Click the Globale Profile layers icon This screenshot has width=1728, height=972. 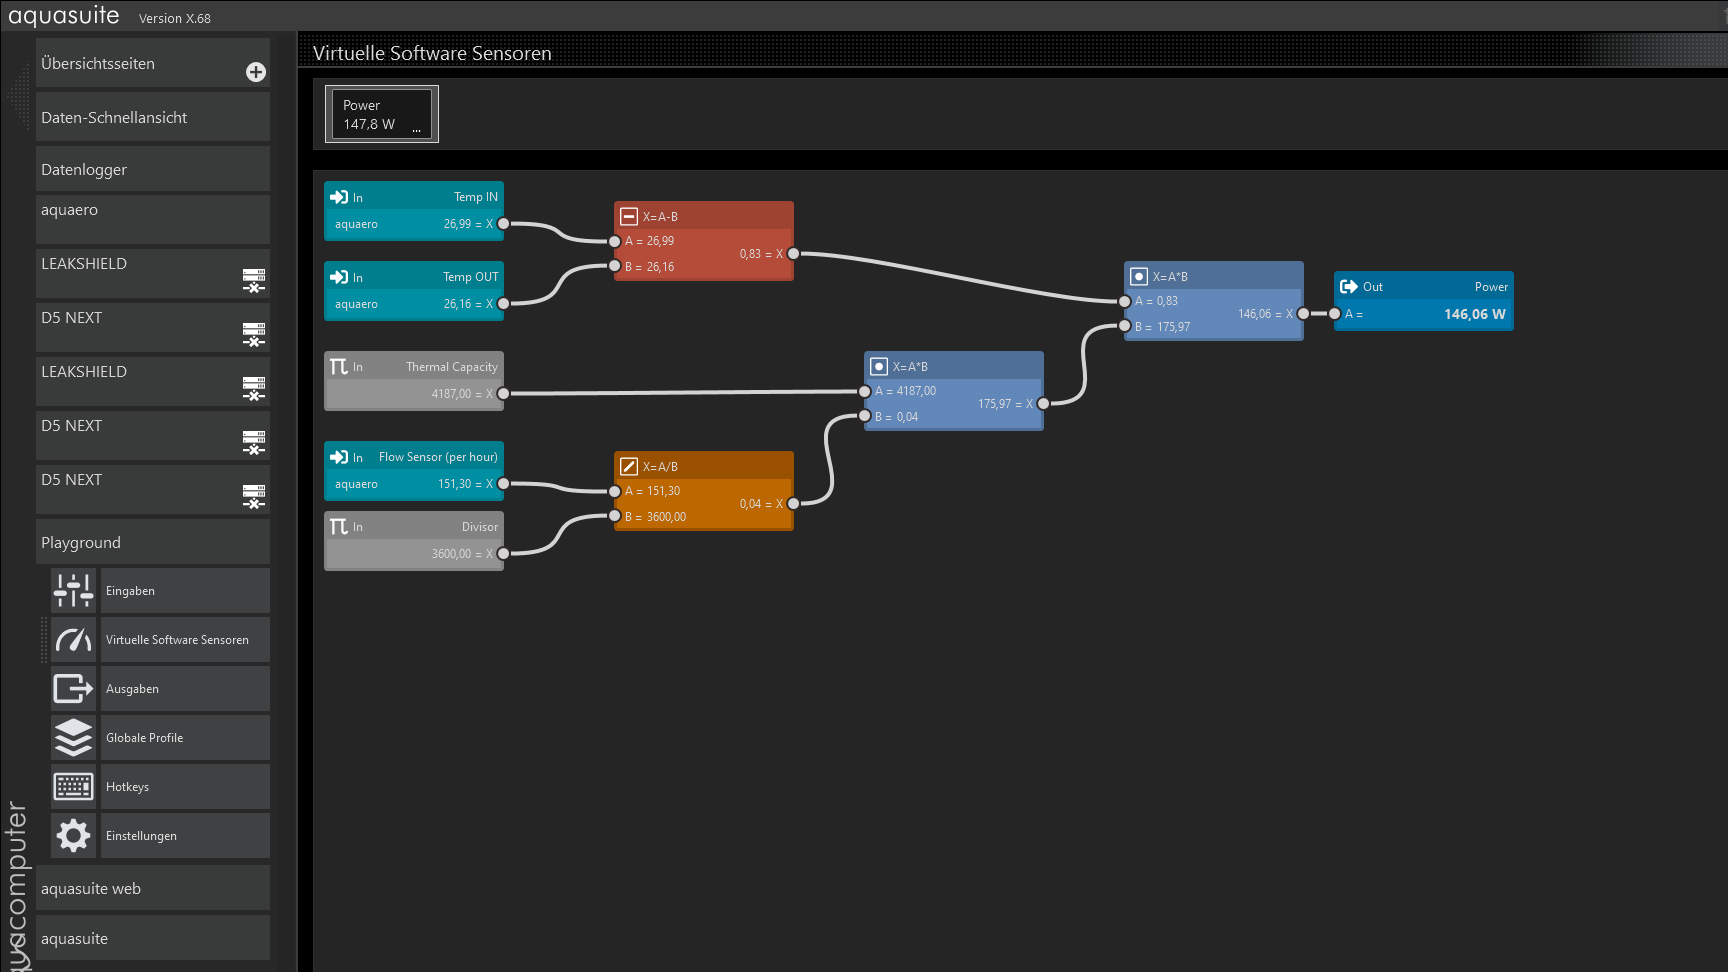[74, 737]
